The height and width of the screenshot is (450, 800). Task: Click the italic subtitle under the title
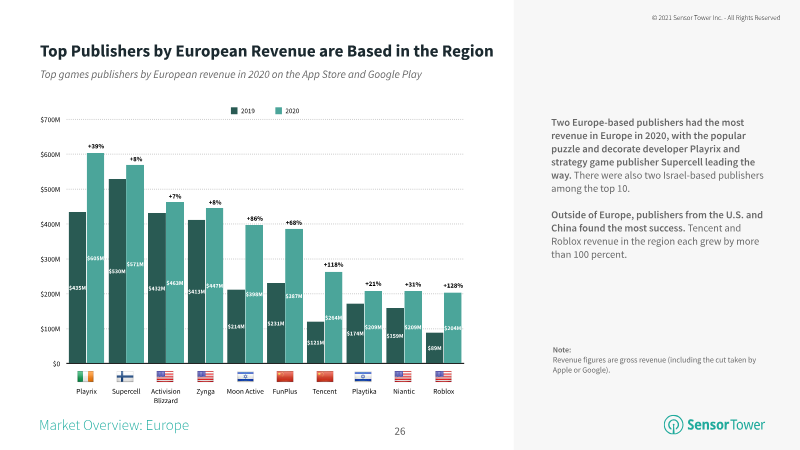pyautogui.click(x=231, y=74)
